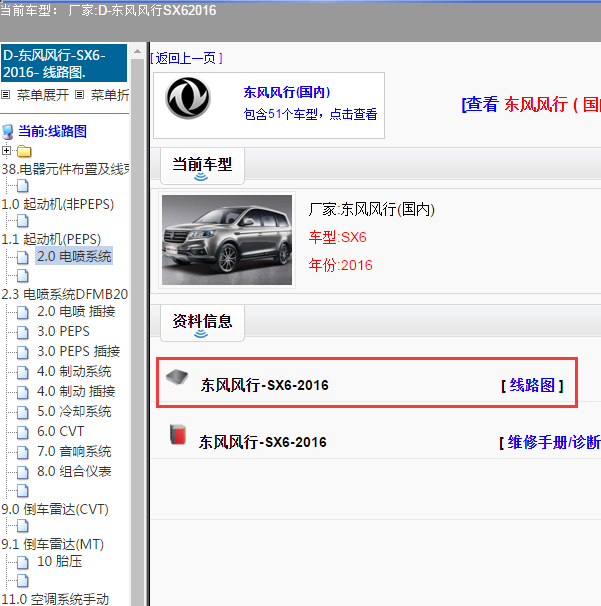Select the 当前车型 tab
Image resolution: width=601 pixels, height=606 pixels.
pyautogui.click(x=202, y=165)
